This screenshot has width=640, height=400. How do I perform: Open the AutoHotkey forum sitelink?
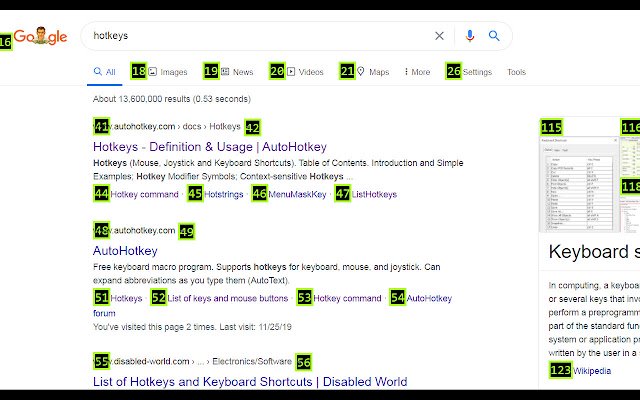pos(429,298)
